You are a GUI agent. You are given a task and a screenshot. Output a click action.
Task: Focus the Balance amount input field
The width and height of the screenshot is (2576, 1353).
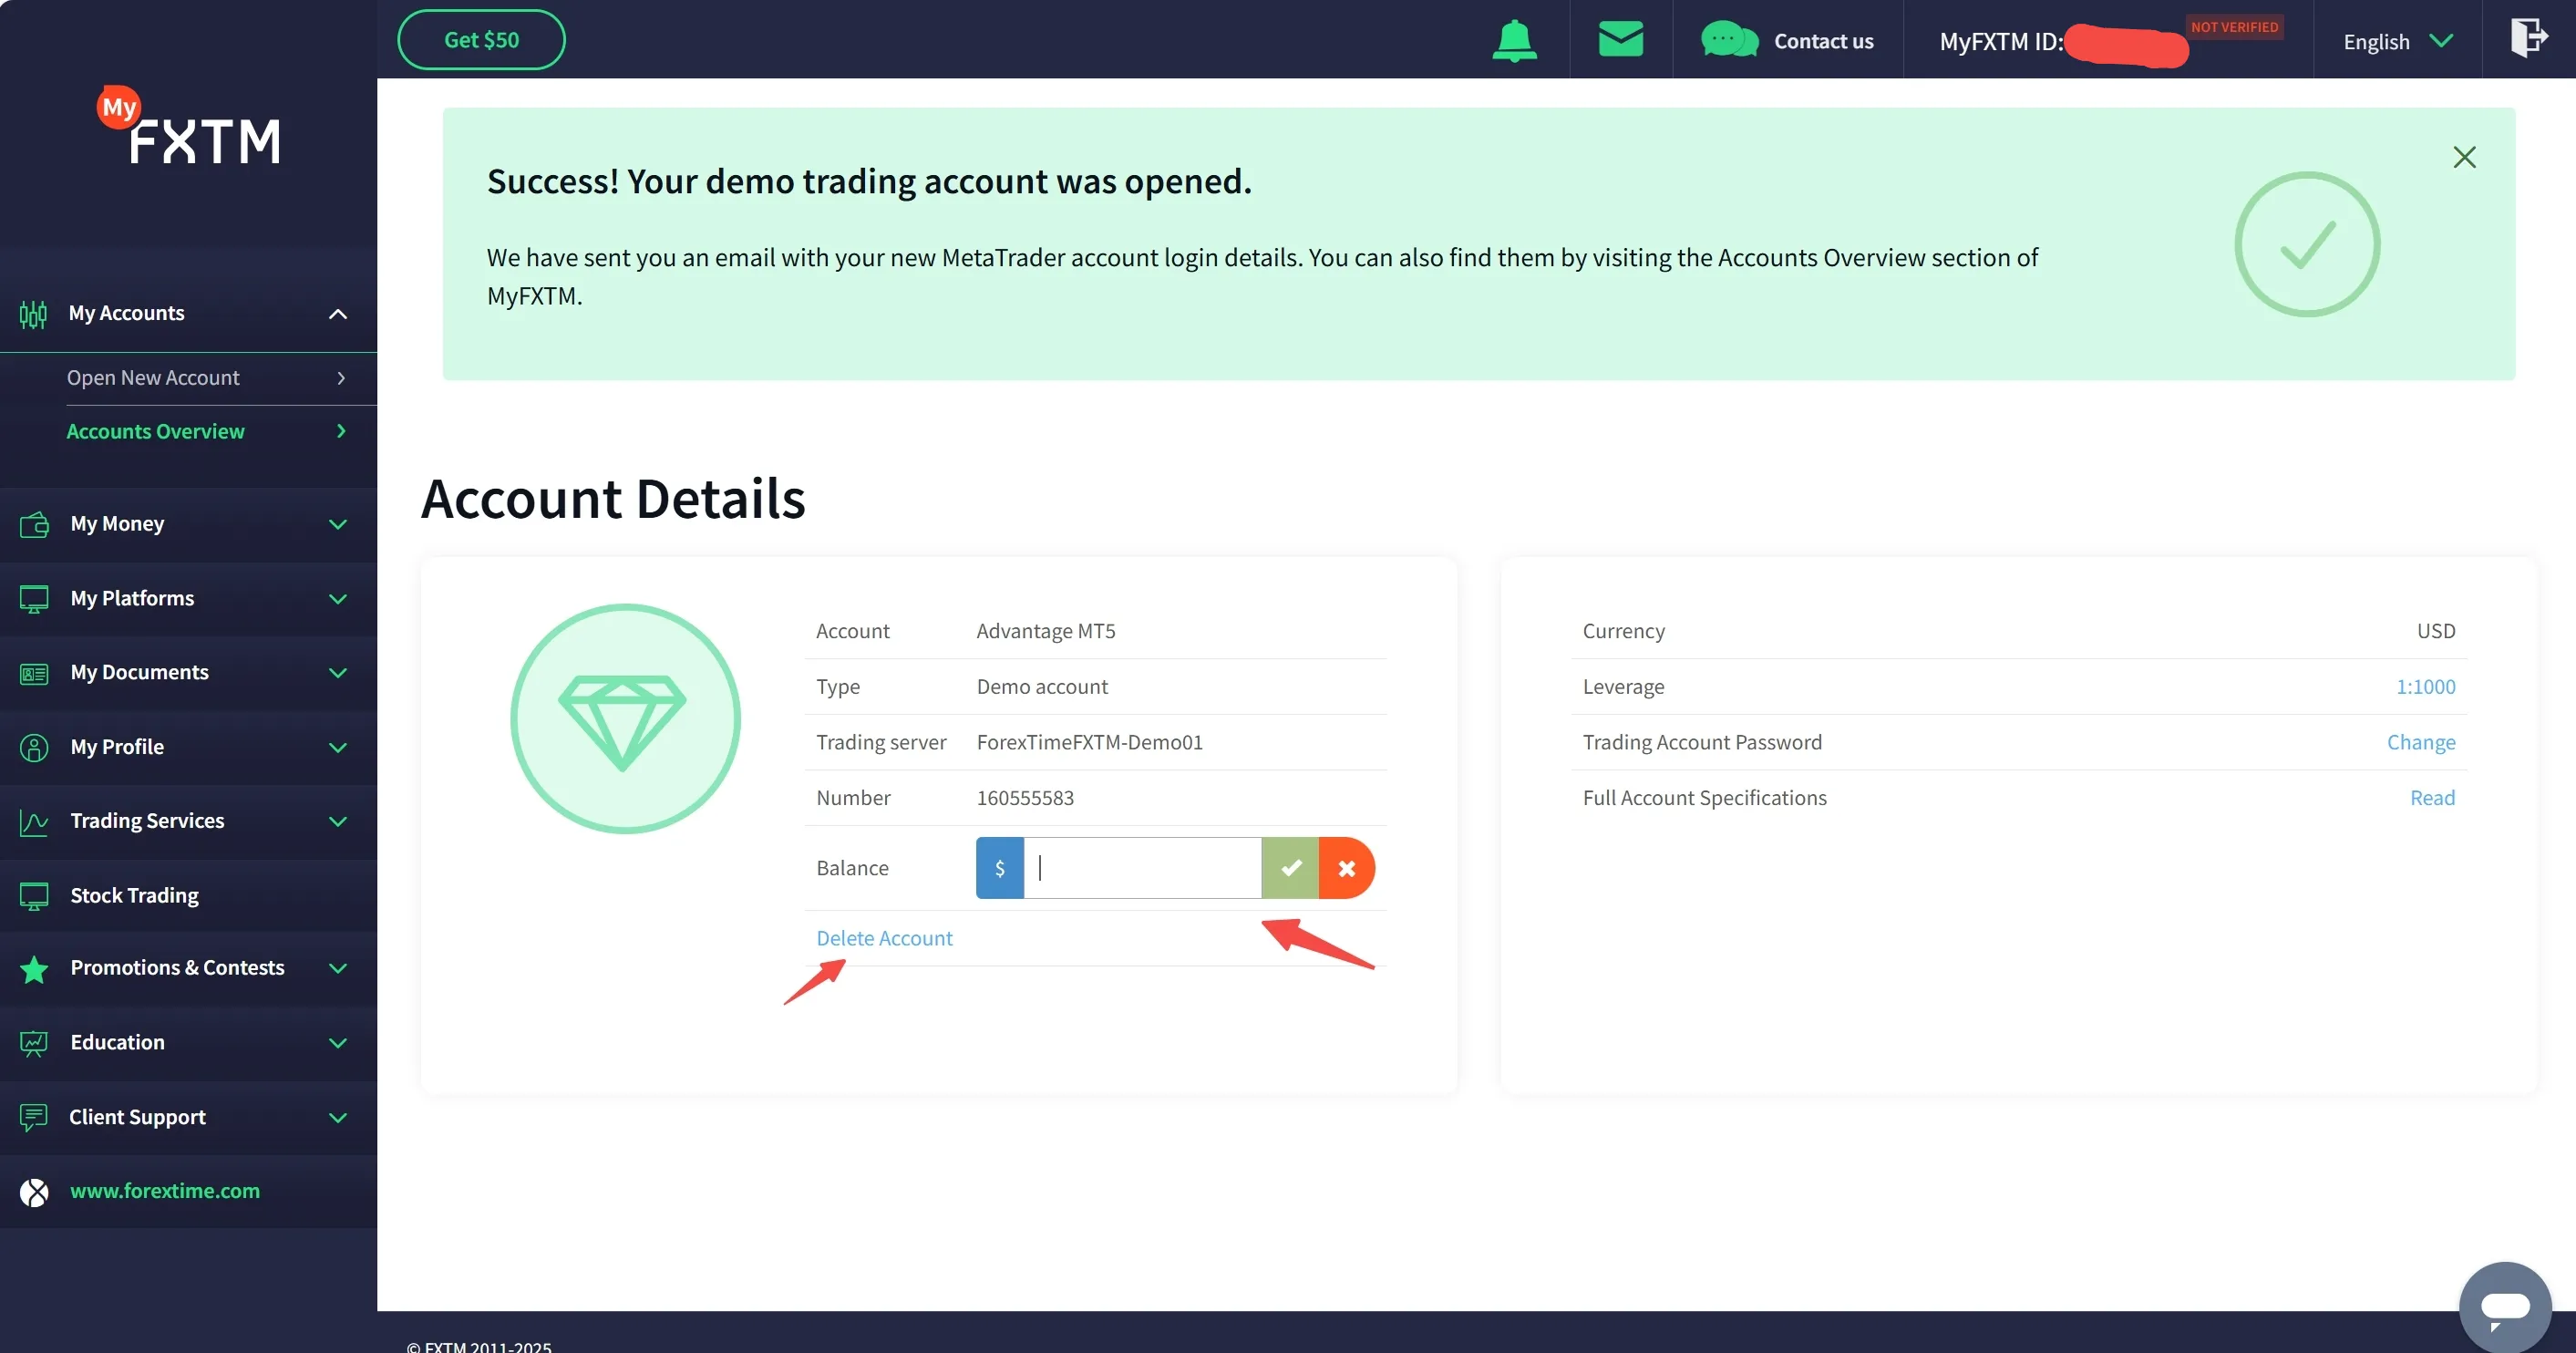[1142, 868]
